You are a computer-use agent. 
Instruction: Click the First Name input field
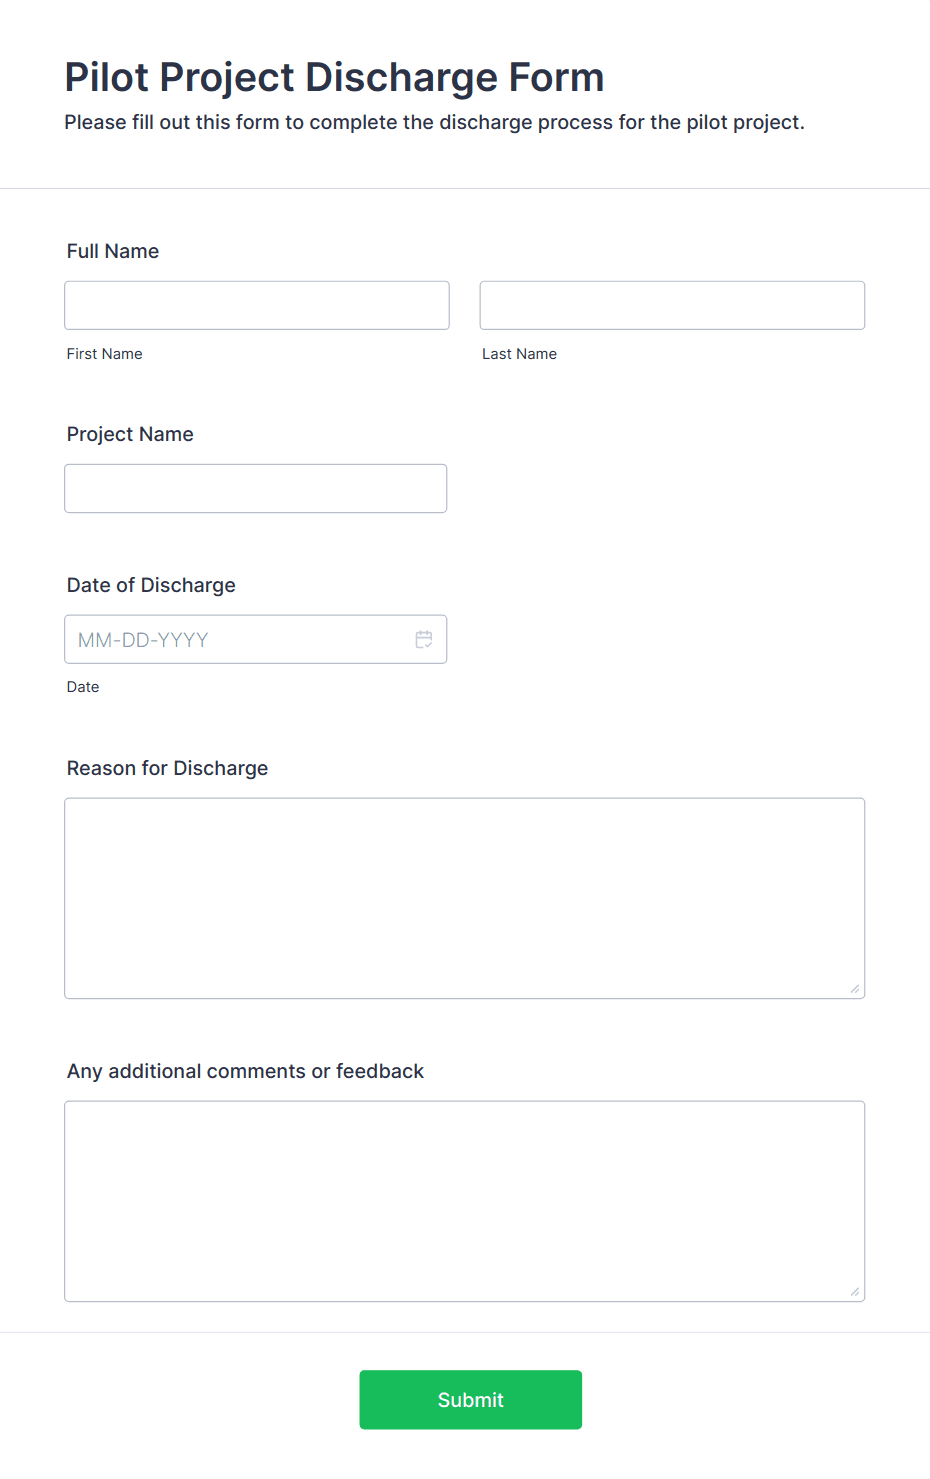[257, 305]
